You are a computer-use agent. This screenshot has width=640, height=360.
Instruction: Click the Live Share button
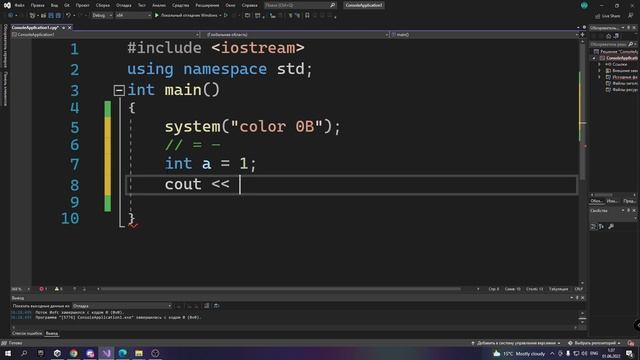point(608,16)
